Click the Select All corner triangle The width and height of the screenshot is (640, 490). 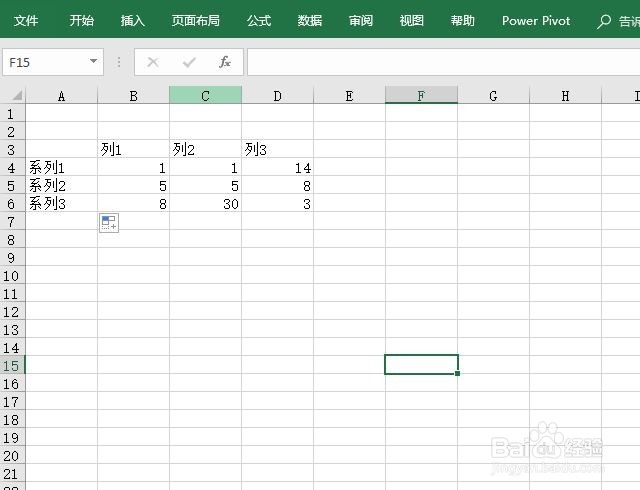tap(16, 96)
